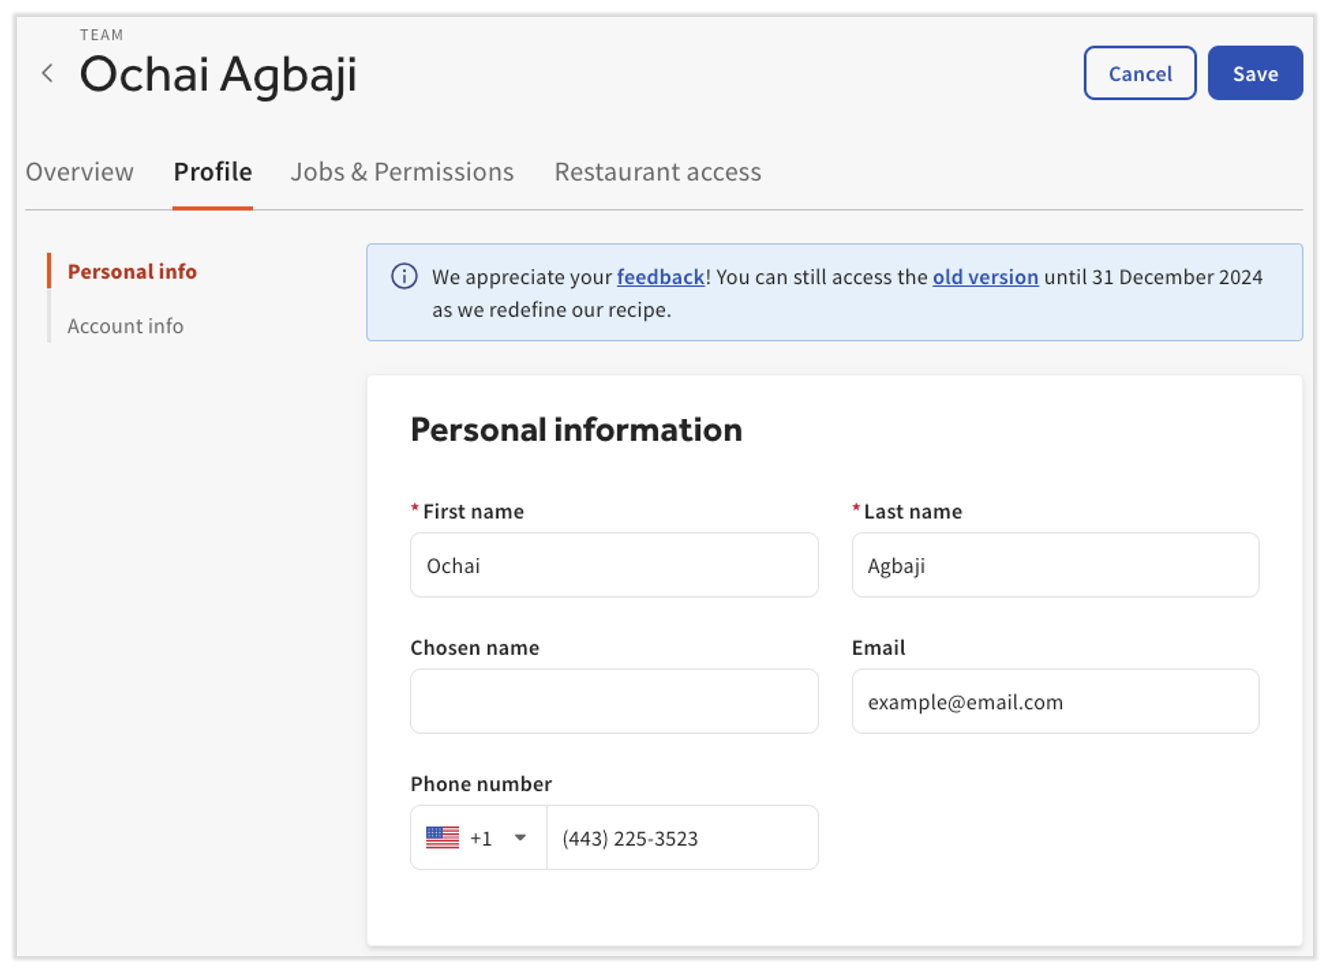Click the Last name input containing Agbaji
The image size is (1328, 972).
pos(1055,564)
